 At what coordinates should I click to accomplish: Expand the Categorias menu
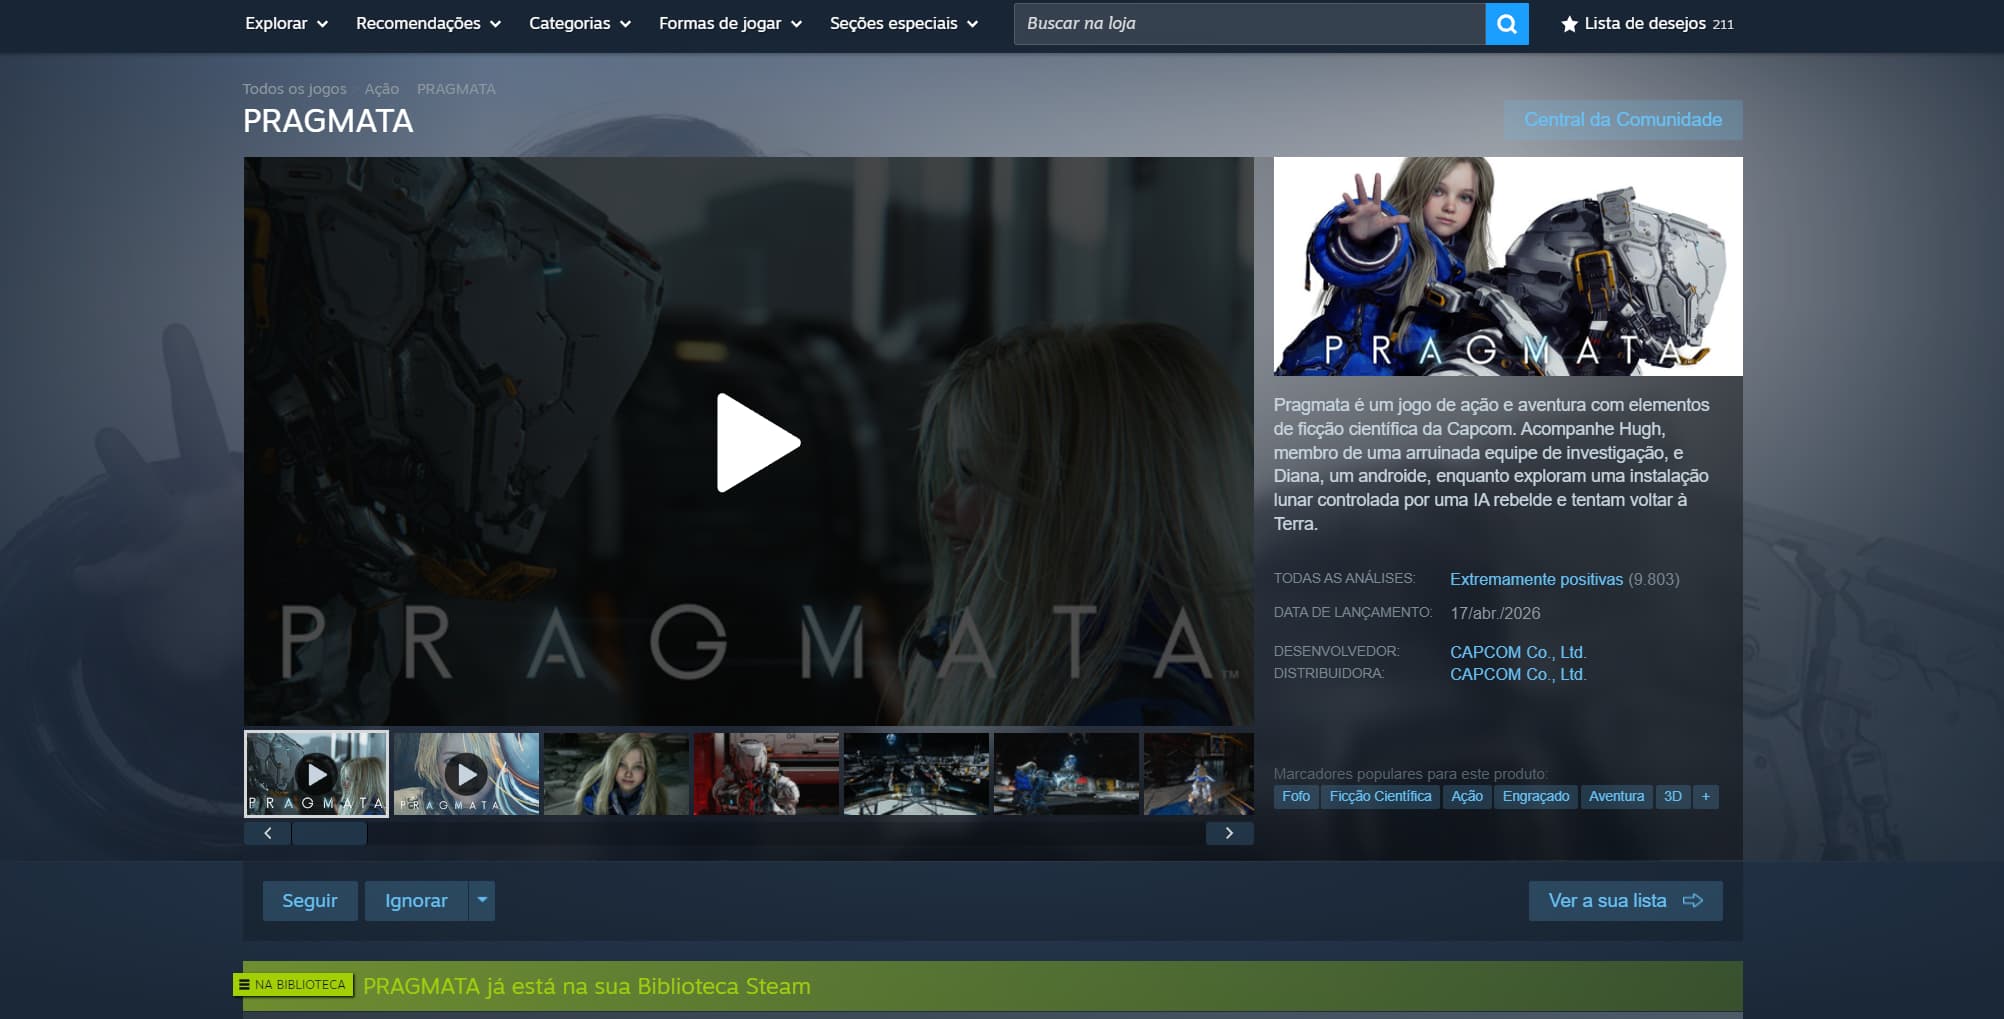[x=579, y=24]
